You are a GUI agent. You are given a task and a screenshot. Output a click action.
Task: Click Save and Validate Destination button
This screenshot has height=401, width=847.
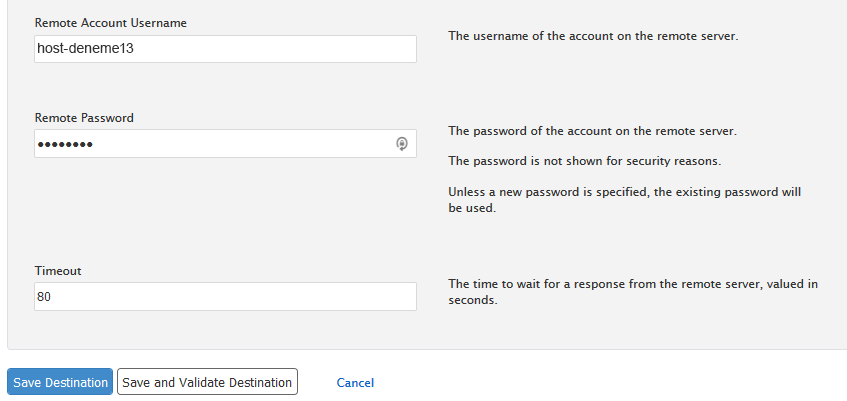pos(207,382)
